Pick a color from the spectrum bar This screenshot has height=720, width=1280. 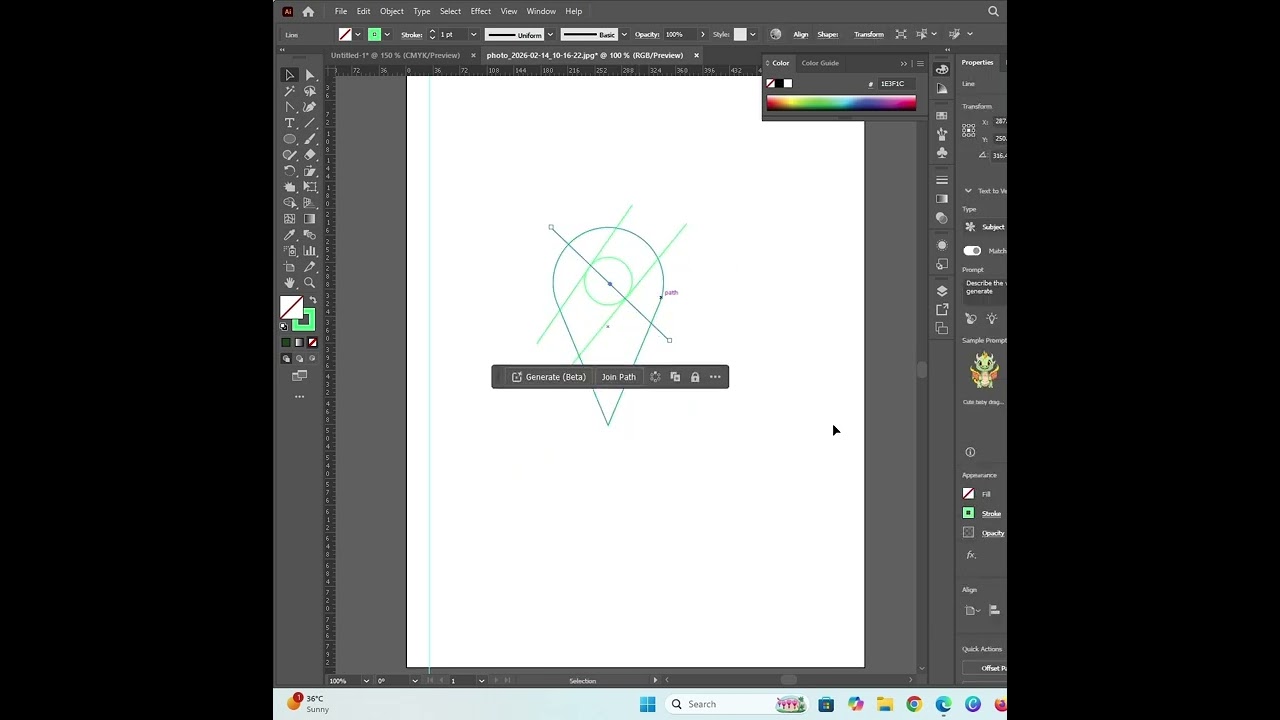click(x=841, y=102)
